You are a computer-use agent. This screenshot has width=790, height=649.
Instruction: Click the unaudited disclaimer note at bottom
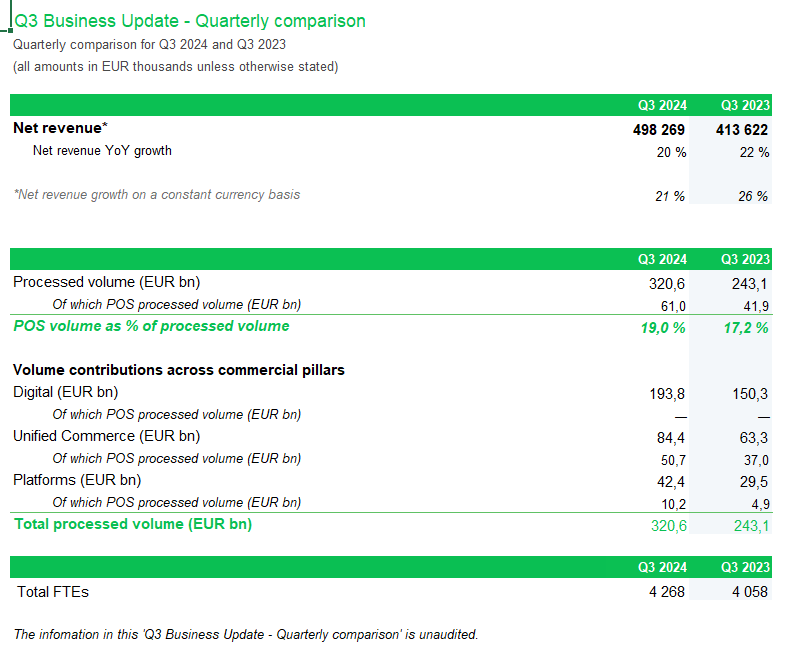pyautogui.click(x=246, y=634)
